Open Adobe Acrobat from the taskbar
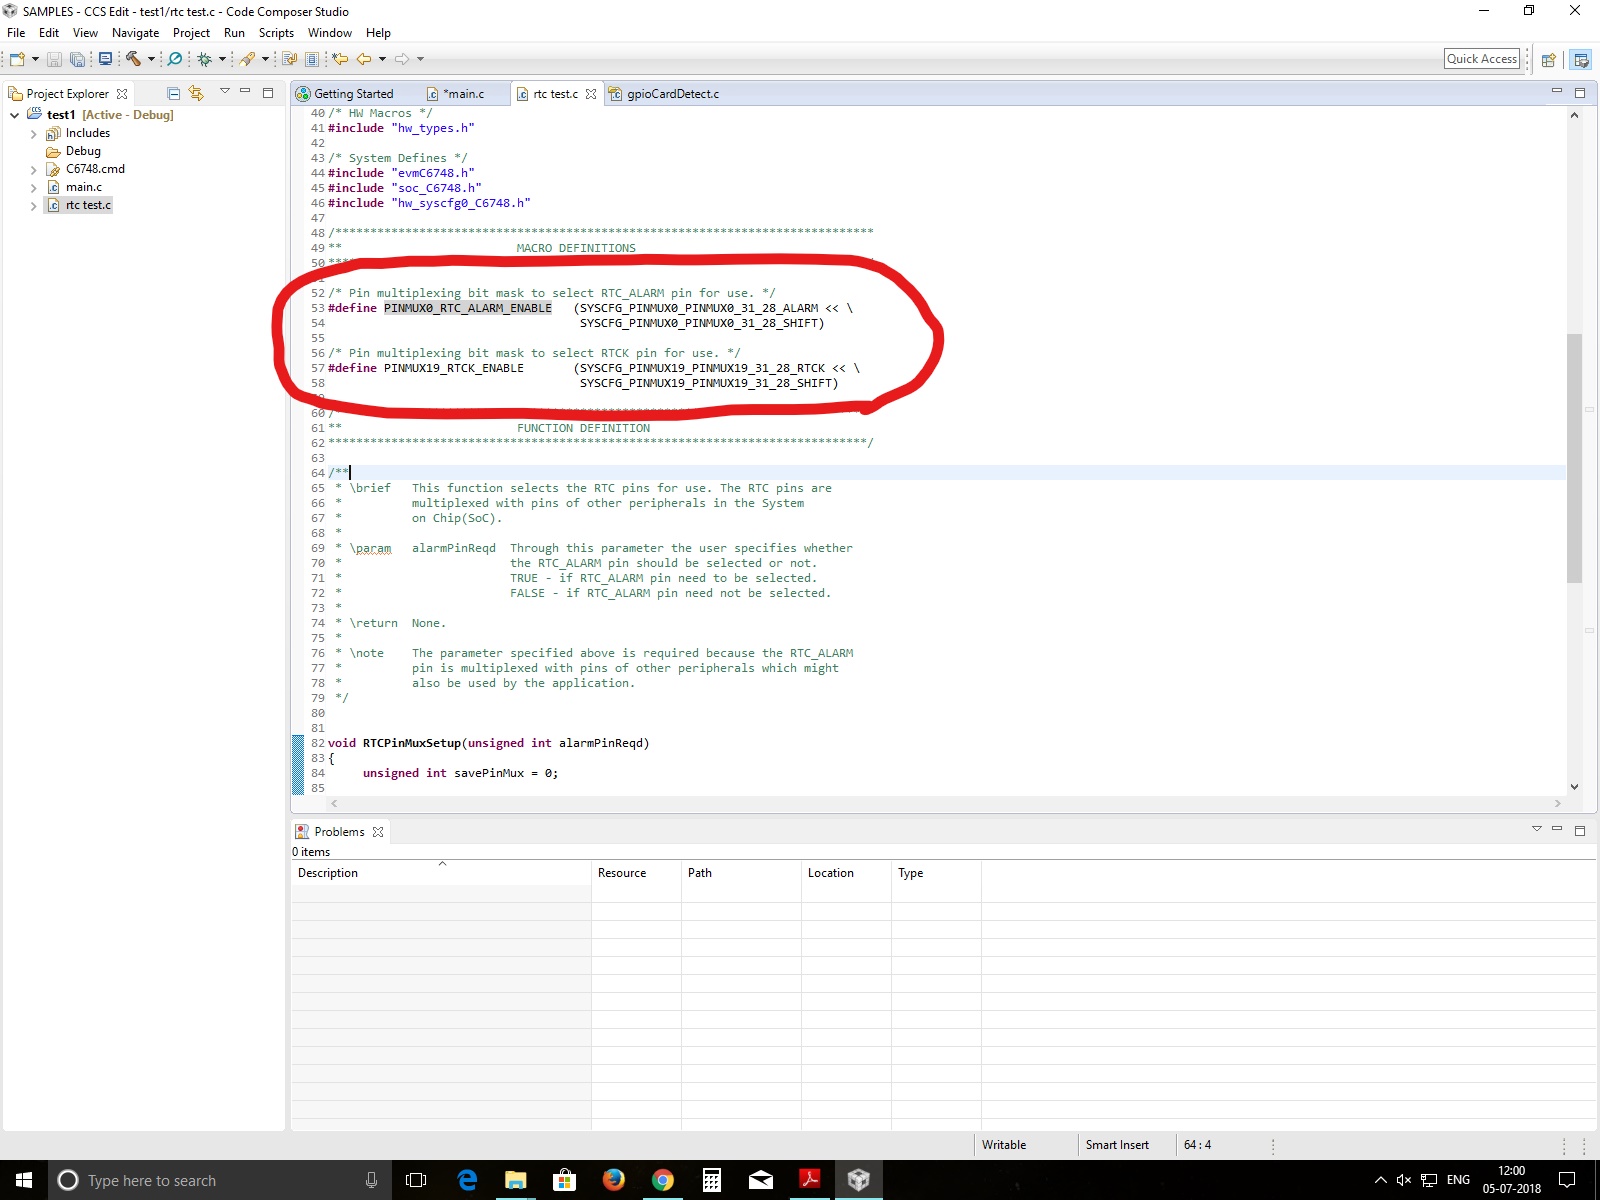The height and width of the screenshot is (1200, 1600). (809, 1180)
